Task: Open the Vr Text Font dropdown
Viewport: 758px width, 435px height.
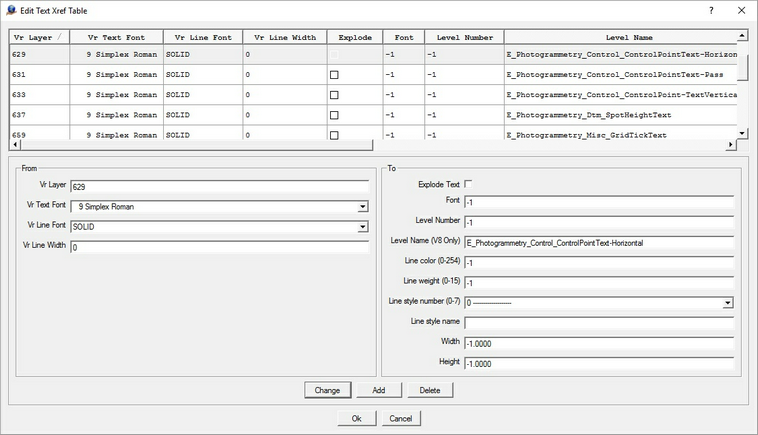Action: (362, 207)
